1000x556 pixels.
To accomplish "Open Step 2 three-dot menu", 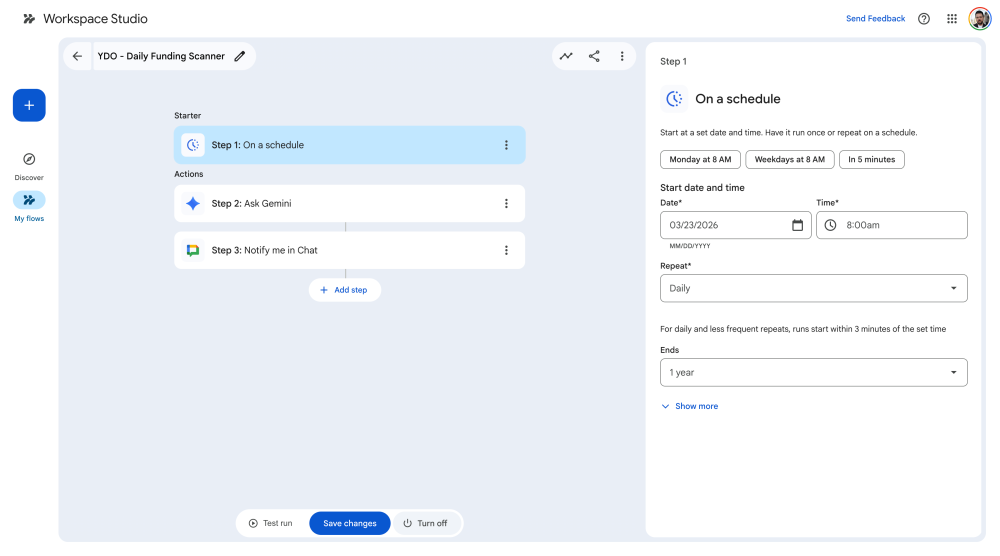I will pos(506,203).
